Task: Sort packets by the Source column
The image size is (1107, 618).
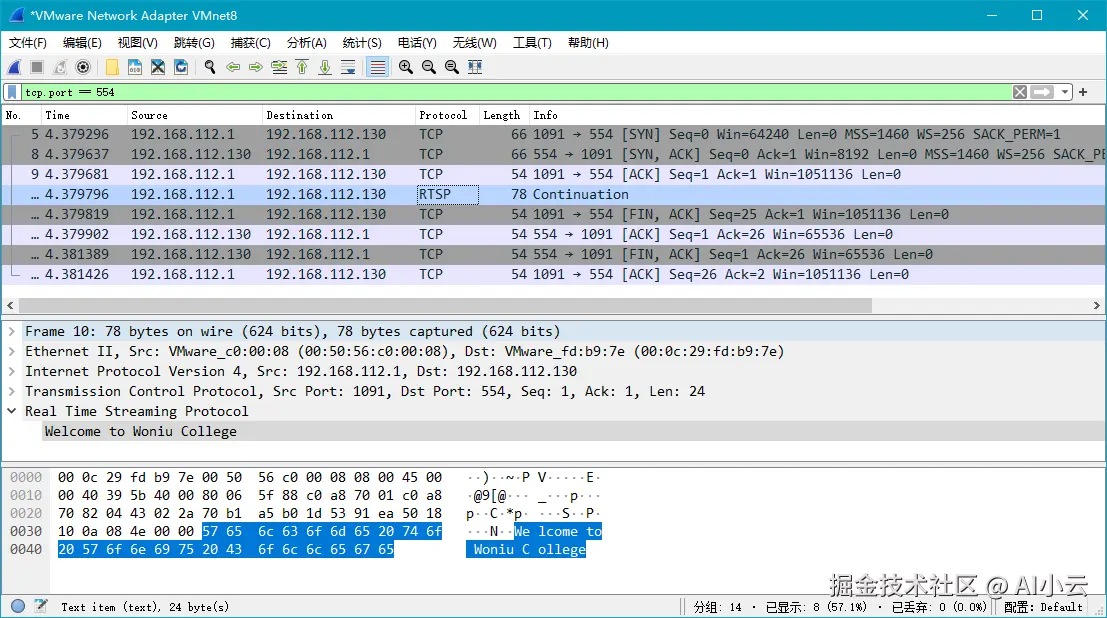Action: 194,115
